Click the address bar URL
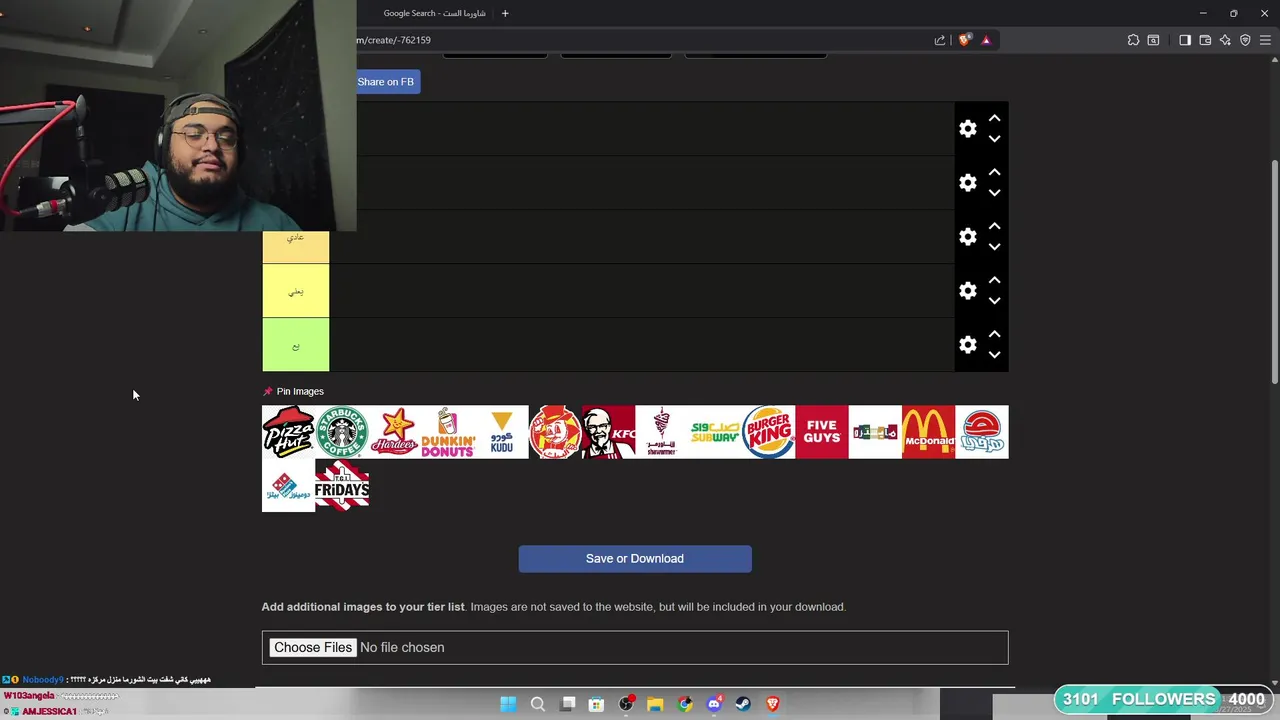Viewport: 1280px width, 720px height. point(394,40)
